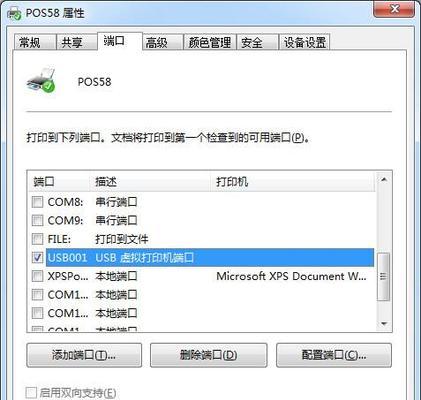Image resolution: width=421 pixels, height=400 pixels.
Task: Open the 颜色管理 tab
Action: point(210,42)
